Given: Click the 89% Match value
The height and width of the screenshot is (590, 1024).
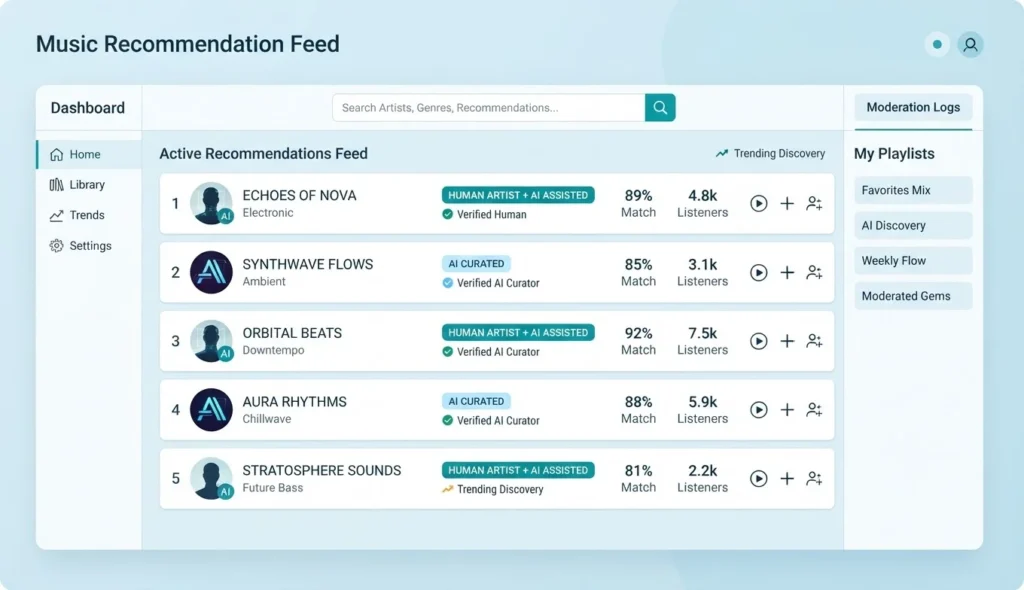Looking at the screenshot, I should [x=638, y=195].
